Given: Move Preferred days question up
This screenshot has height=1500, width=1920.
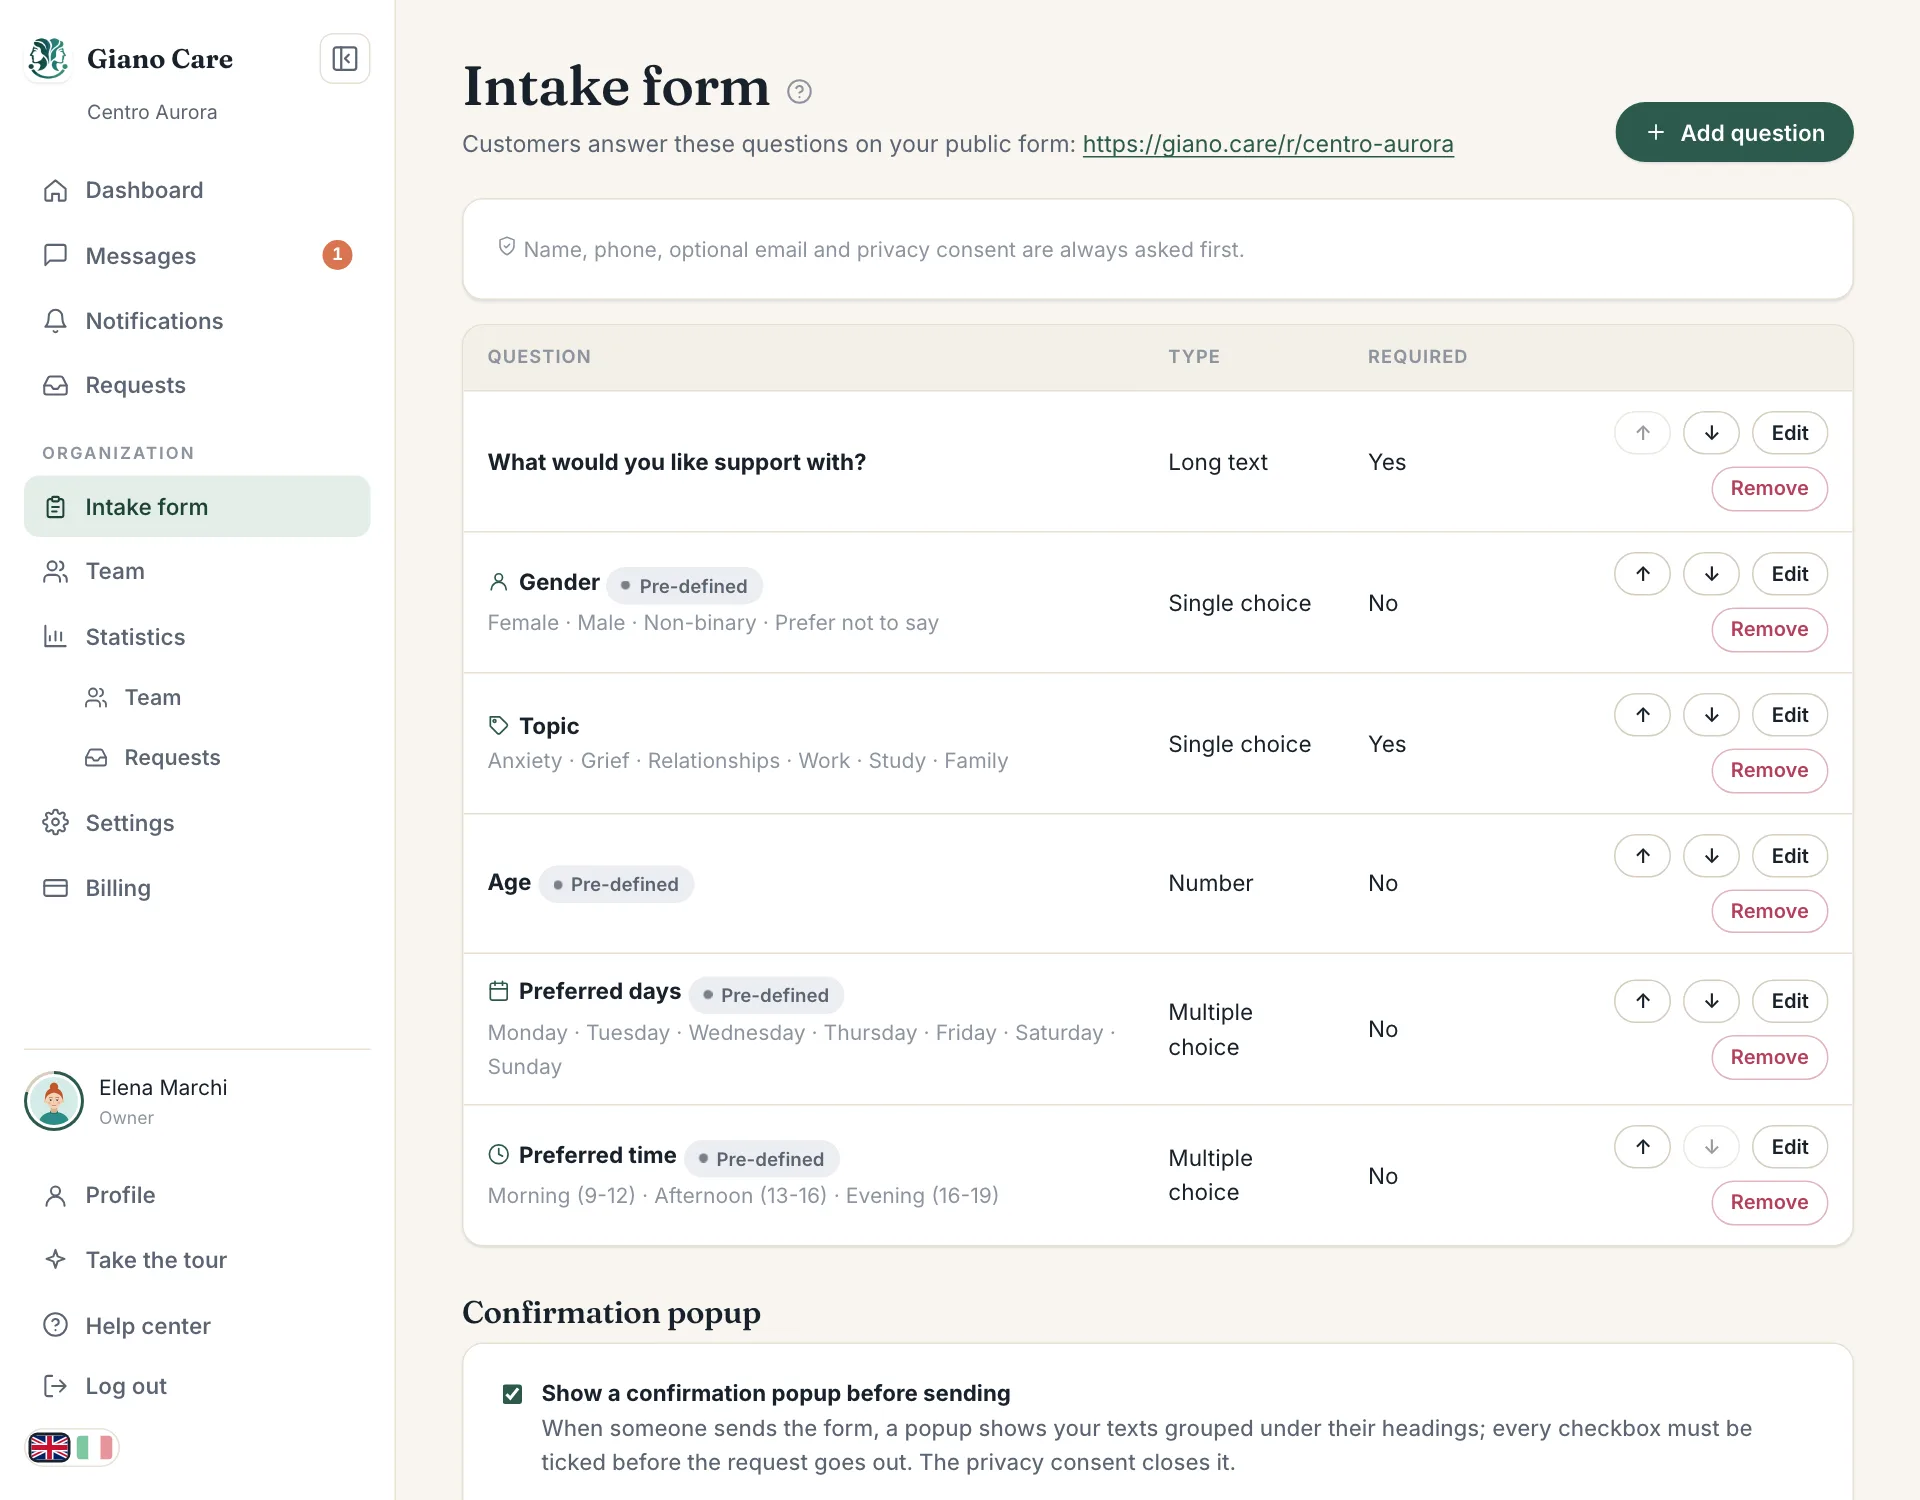Looking at the screenshot, I should [1642, 1001].
